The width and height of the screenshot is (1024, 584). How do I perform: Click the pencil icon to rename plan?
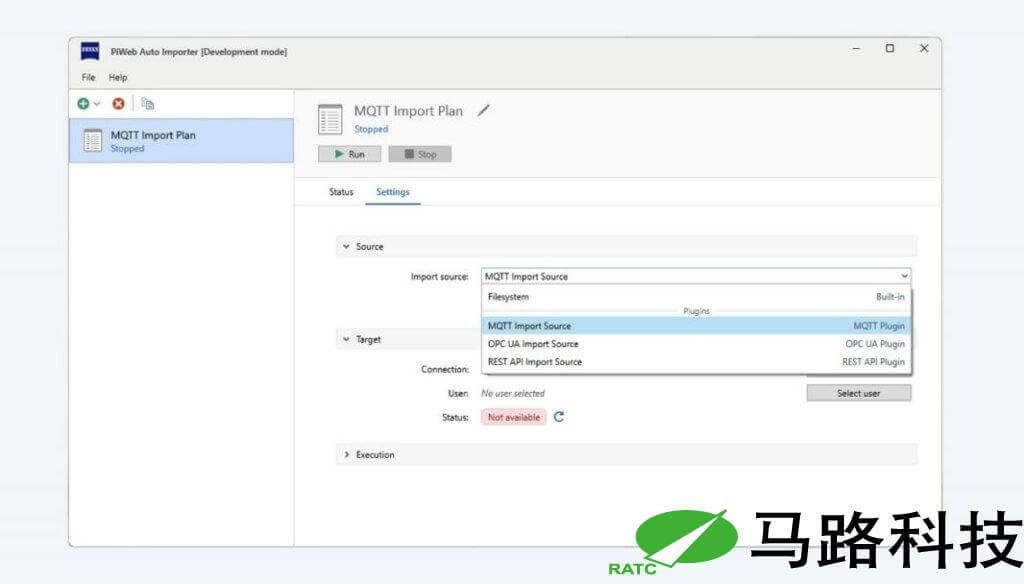point(484,111)
